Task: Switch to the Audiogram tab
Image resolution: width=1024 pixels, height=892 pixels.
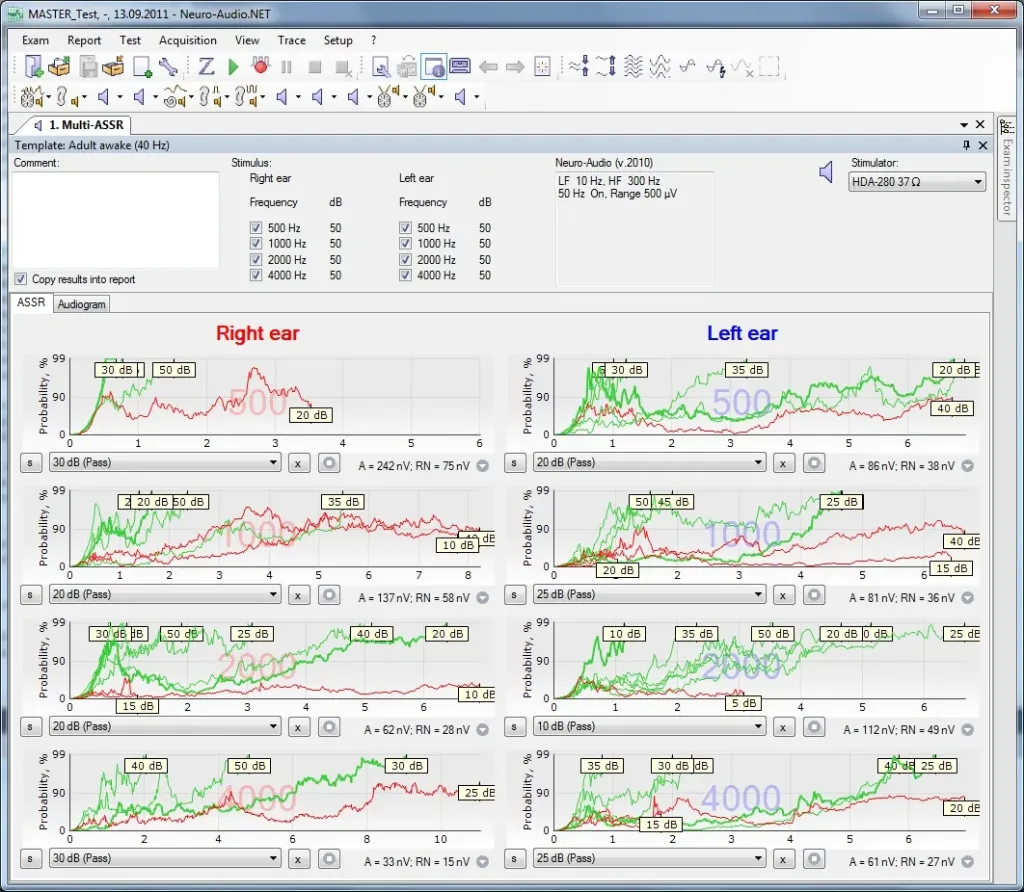Action: [81, 304]
